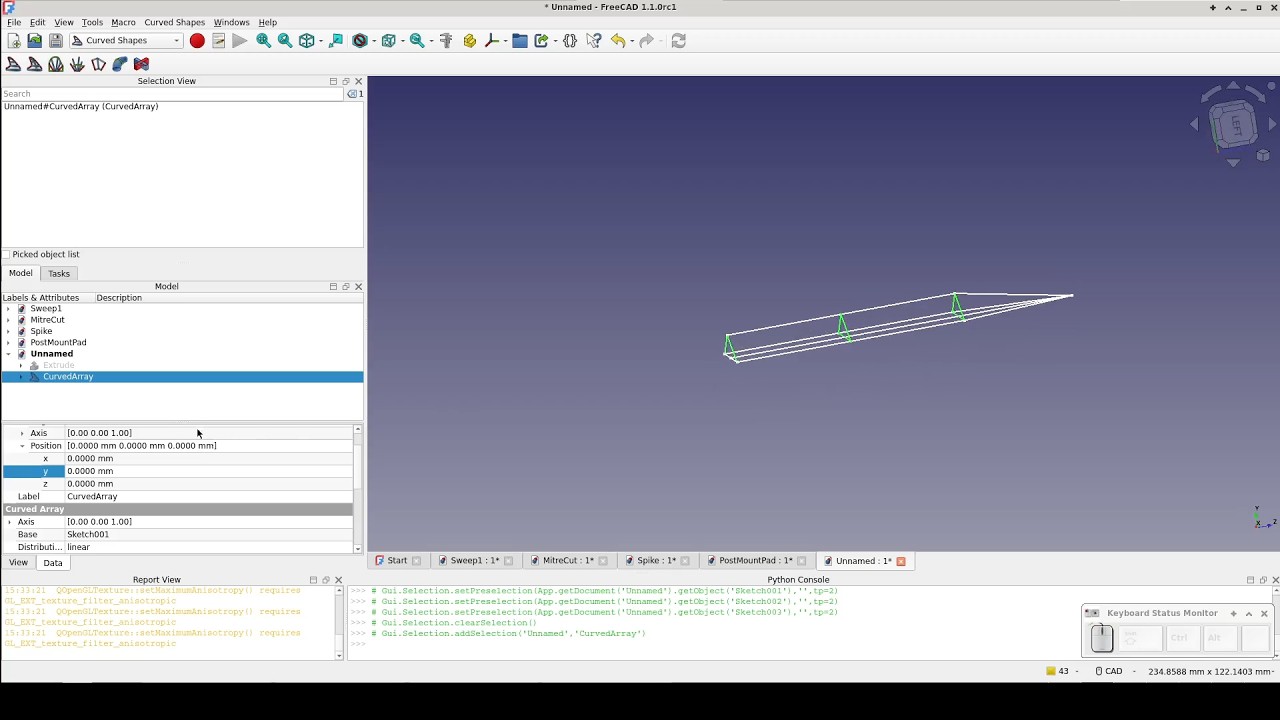Click the Save document floppy icon

click(56, 41)
